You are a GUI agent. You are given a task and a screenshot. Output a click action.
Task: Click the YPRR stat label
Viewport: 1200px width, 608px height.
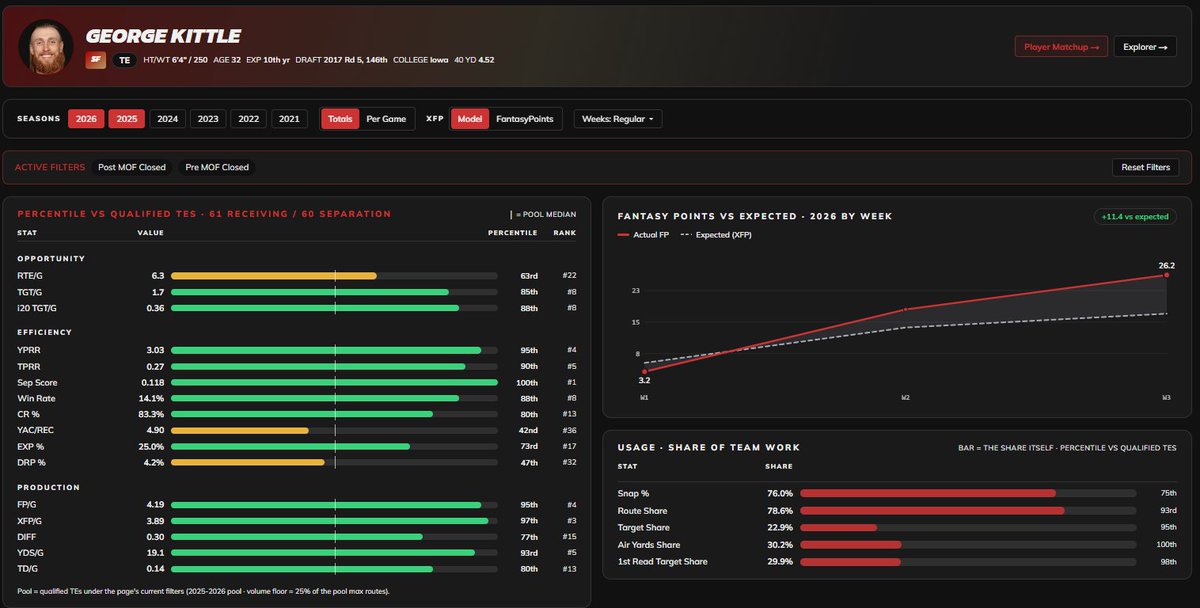click(x=28, y=350)
